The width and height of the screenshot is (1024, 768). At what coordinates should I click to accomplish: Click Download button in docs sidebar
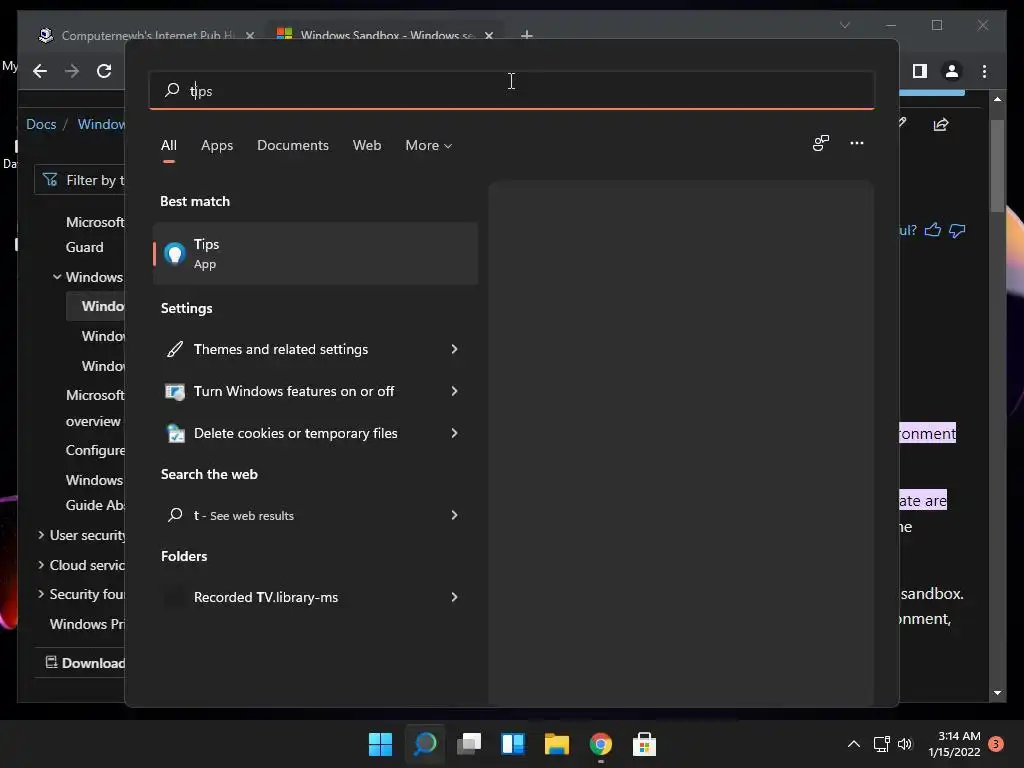[x=85, y=663]
